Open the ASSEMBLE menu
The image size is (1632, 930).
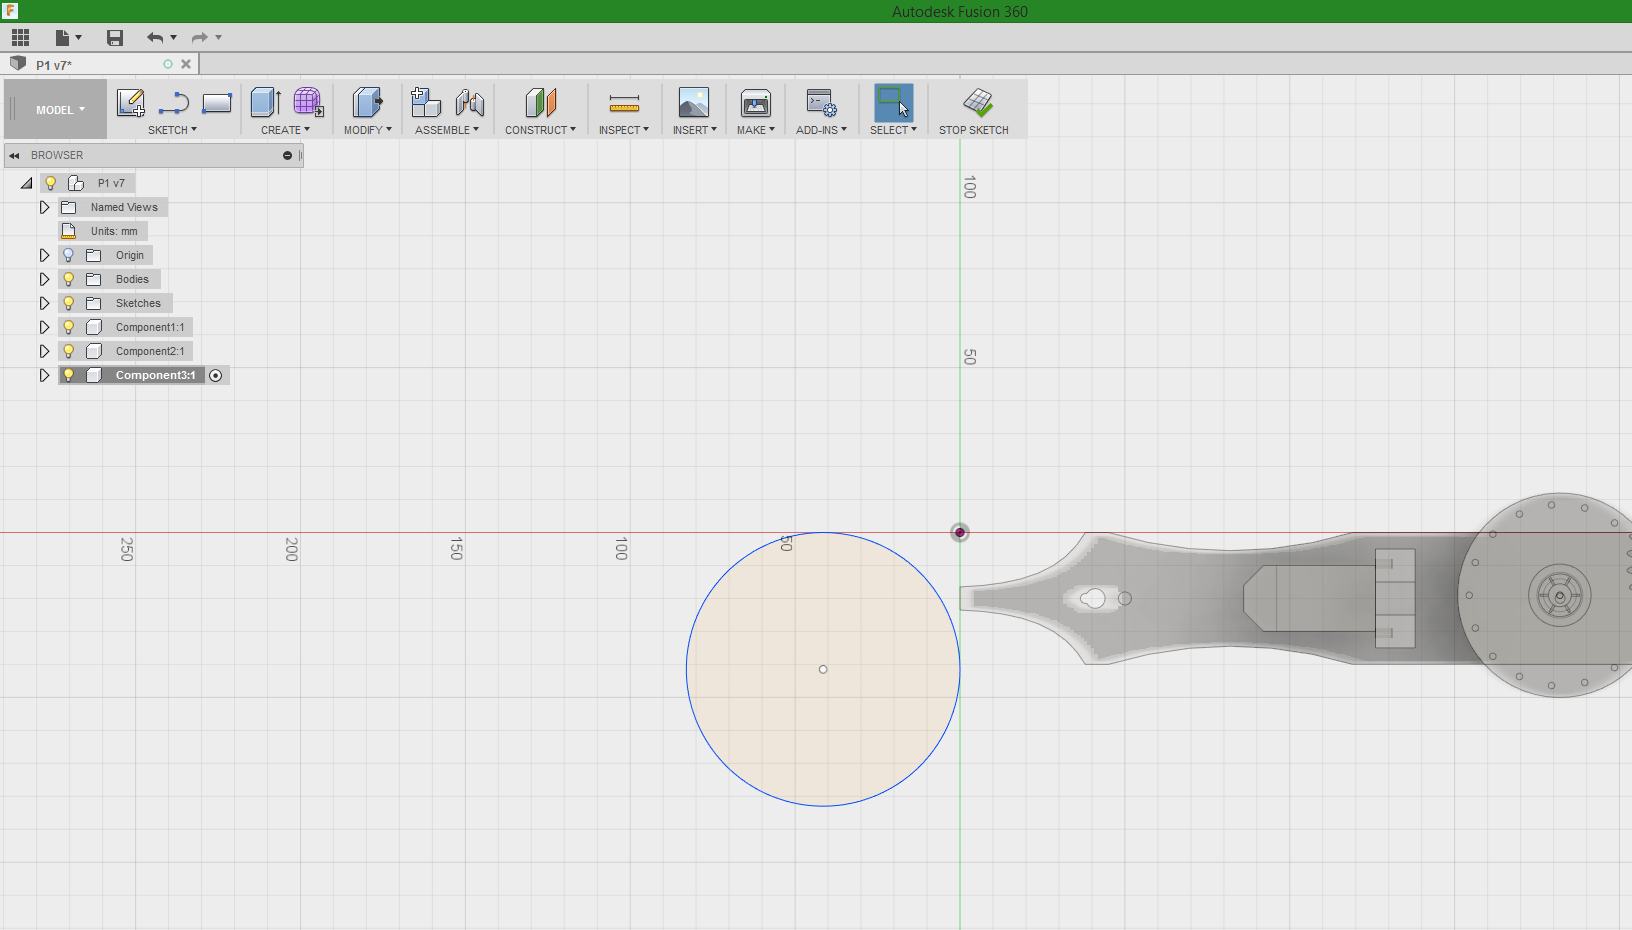click(446, 130)
